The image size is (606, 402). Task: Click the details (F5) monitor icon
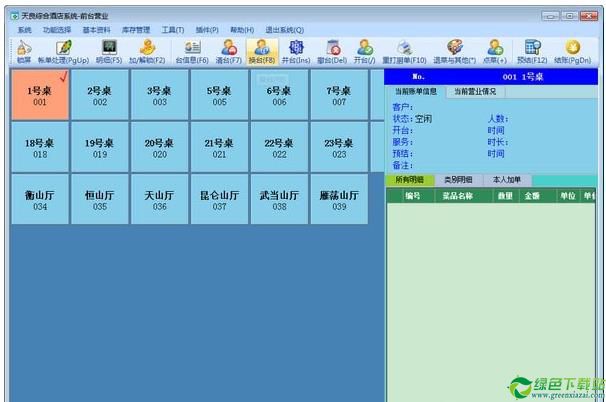(109, 48)
